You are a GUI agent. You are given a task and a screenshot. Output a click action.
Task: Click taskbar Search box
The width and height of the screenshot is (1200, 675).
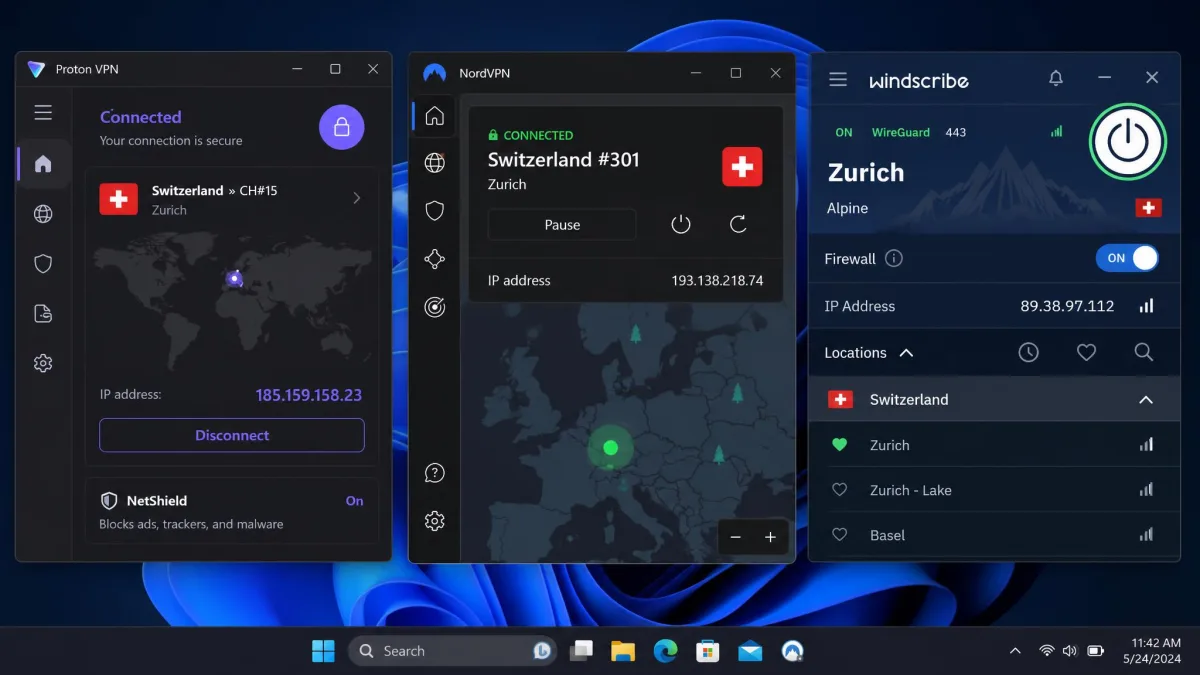click(x=453, y=651)
